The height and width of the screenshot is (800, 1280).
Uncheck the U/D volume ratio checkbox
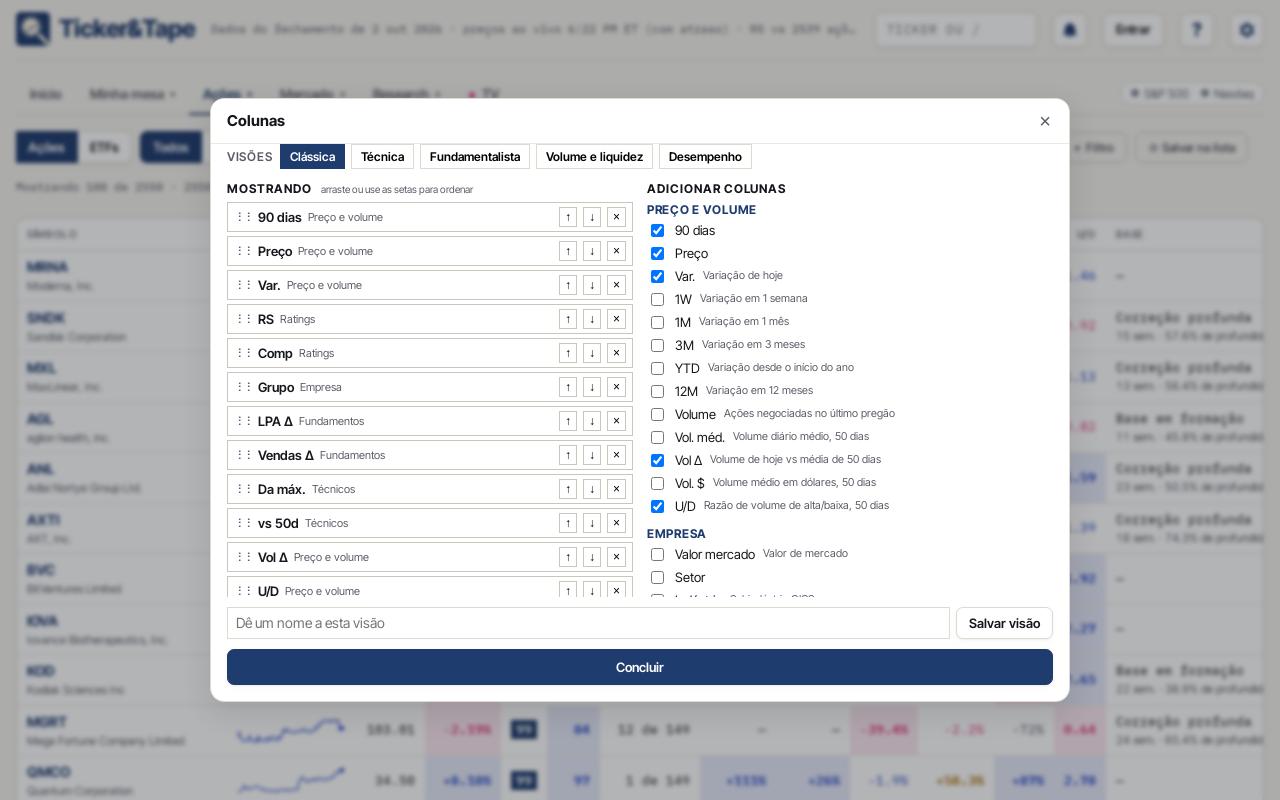[x=657, y=506]
